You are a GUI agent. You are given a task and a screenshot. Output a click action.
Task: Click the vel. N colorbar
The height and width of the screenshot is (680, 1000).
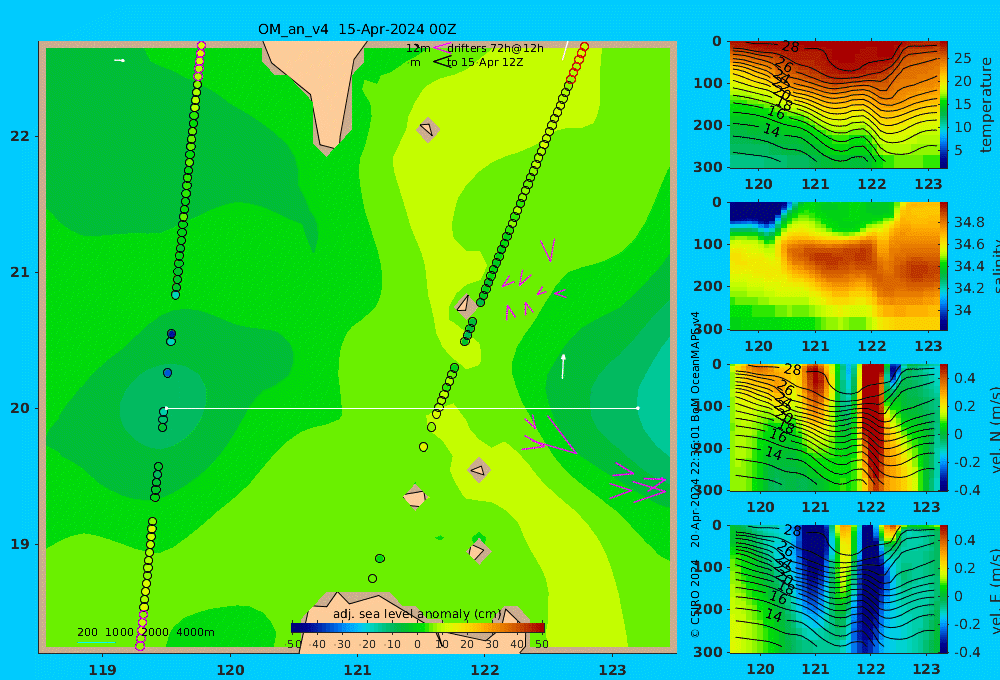point(944,427)
